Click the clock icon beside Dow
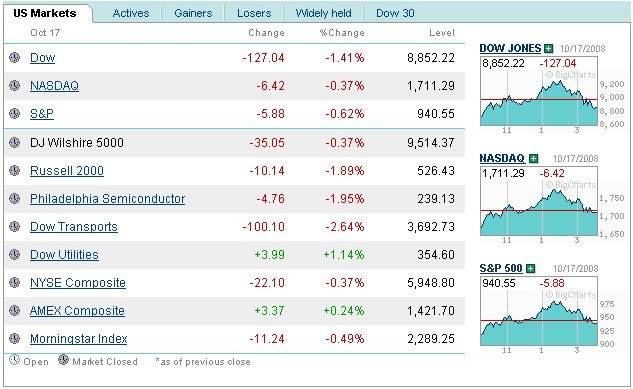The height and width of the screenshot is (389, 633). pyautogui.click(x=15, y=58)
